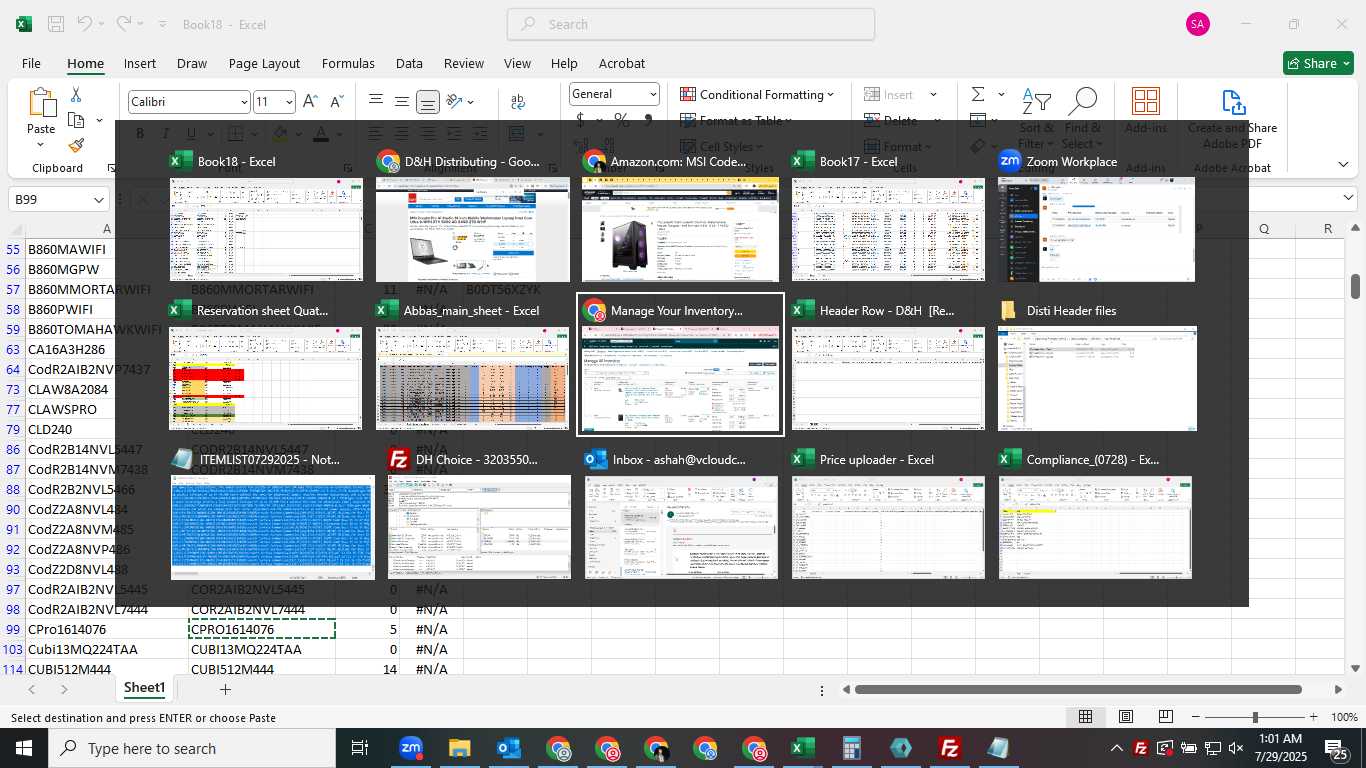Switch to the Formulas tab

point(348,63)
